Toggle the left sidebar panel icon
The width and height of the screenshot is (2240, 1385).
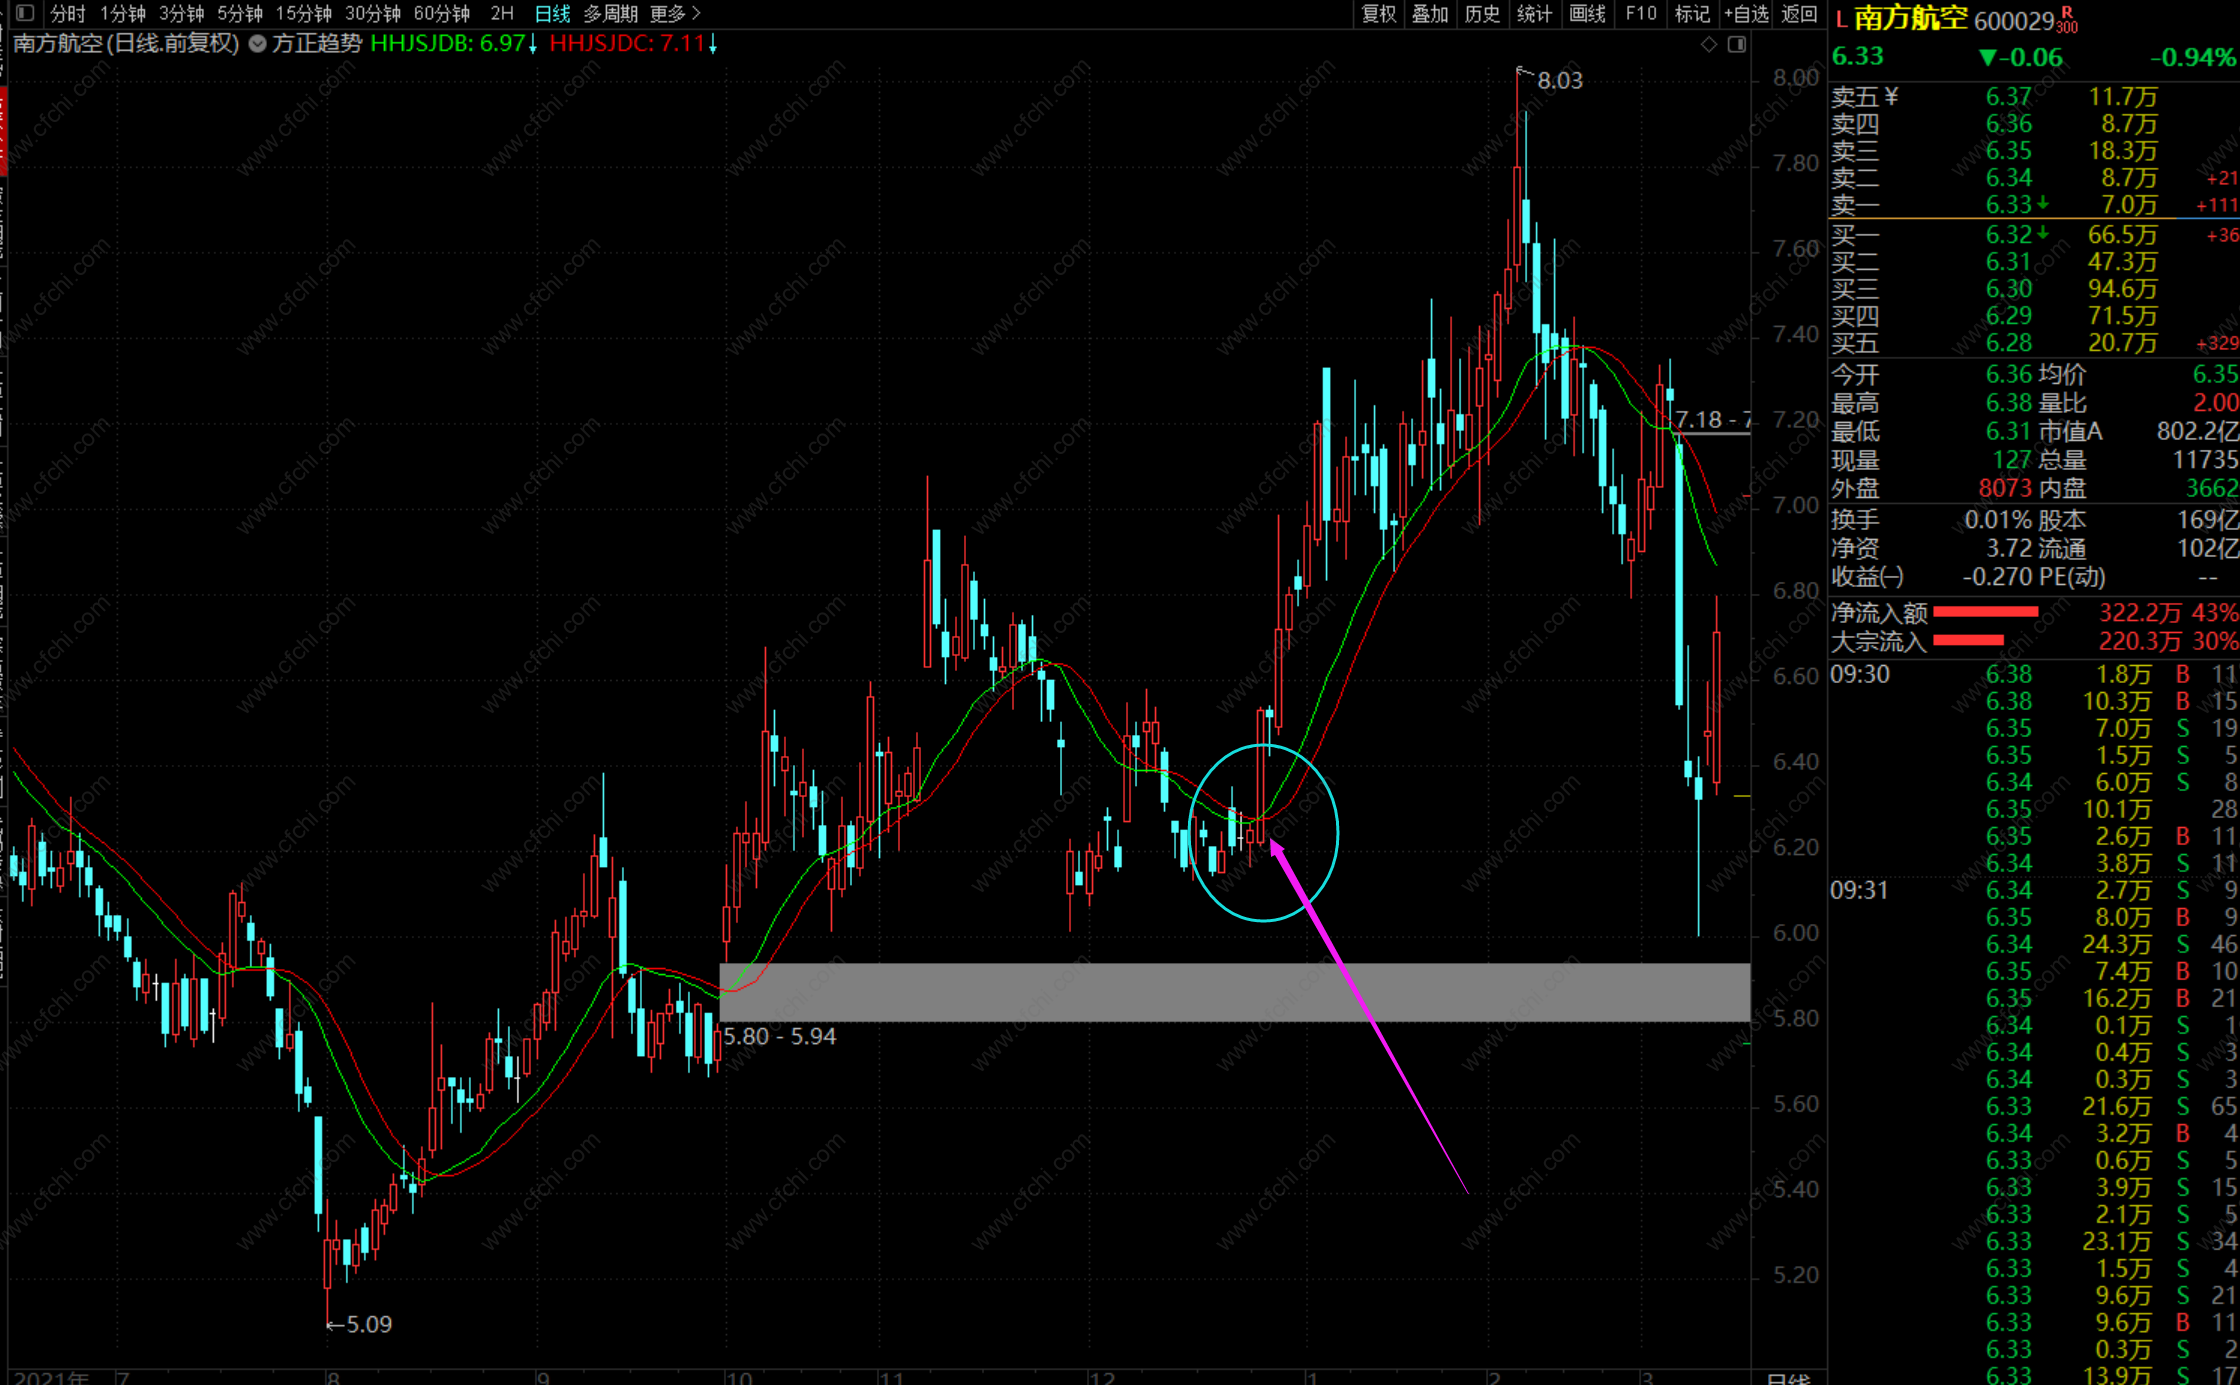[x=25, y=13]
